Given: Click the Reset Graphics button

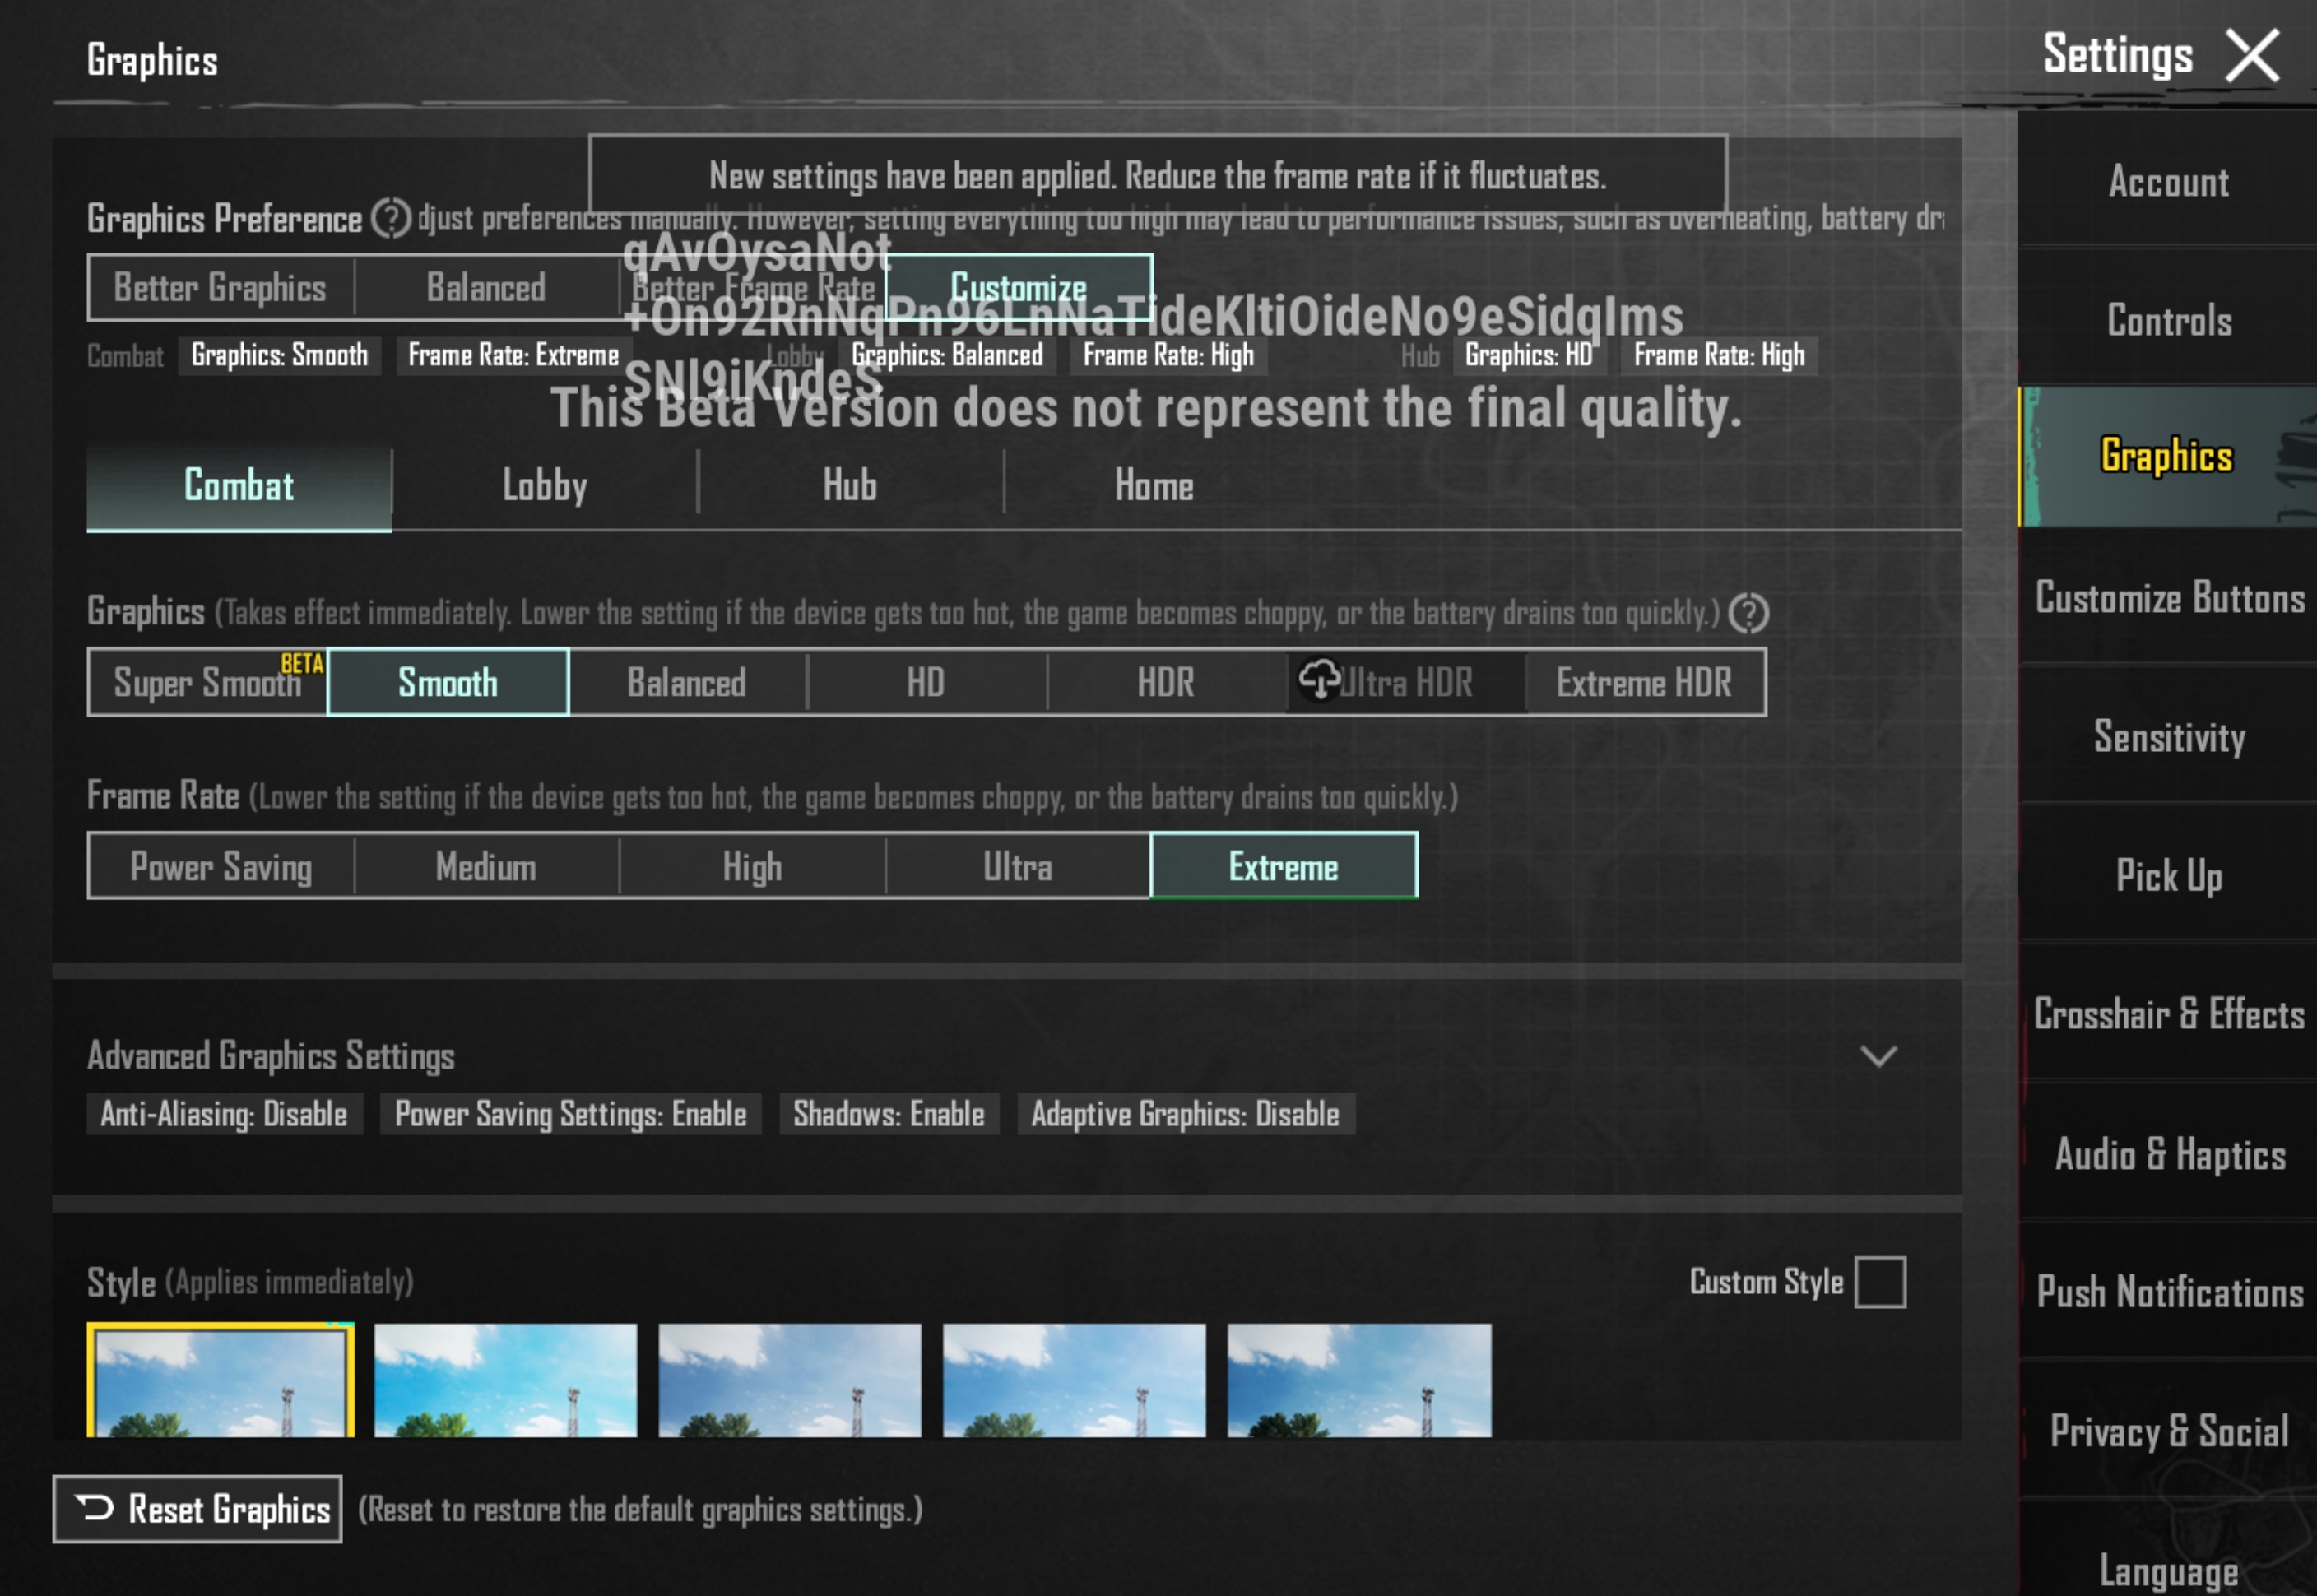Looking at the screenshot, I should pos(197,1508).
